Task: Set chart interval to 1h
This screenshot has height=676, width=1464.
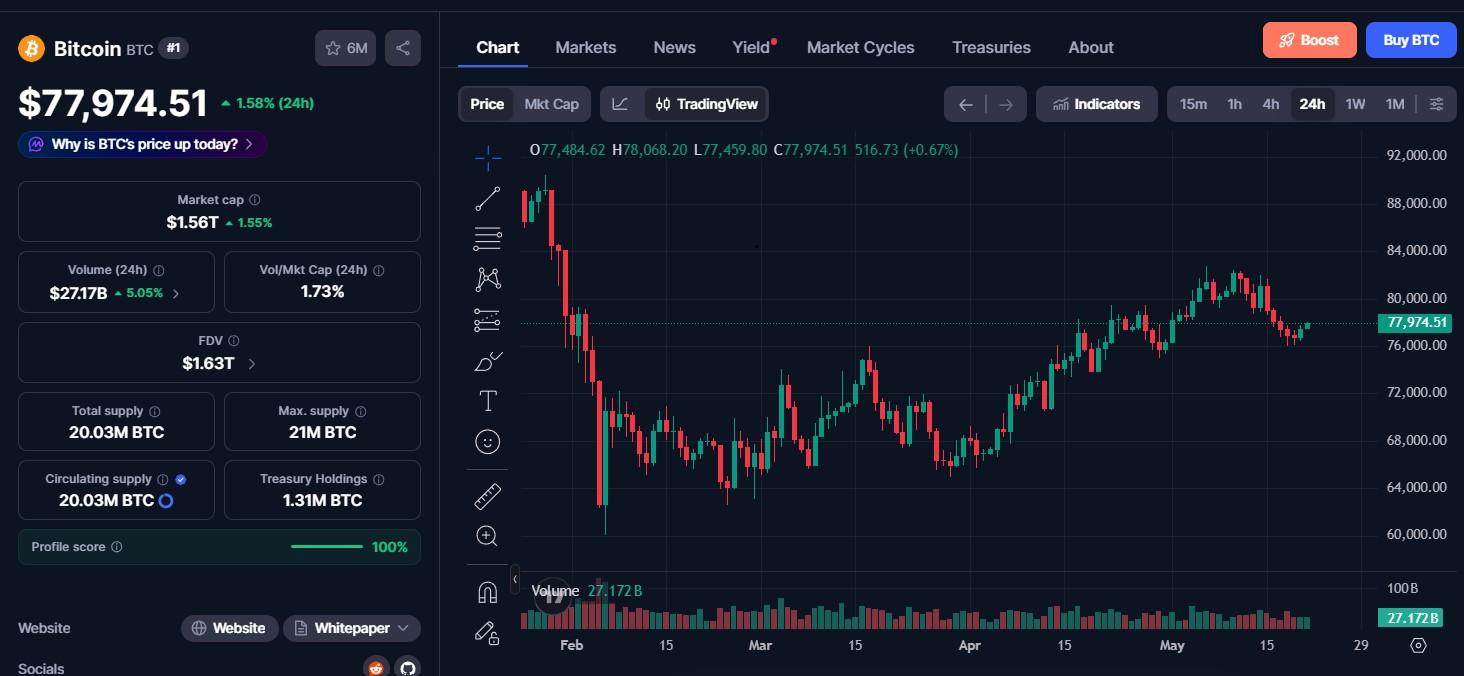Action: [x=1235, y=104]
